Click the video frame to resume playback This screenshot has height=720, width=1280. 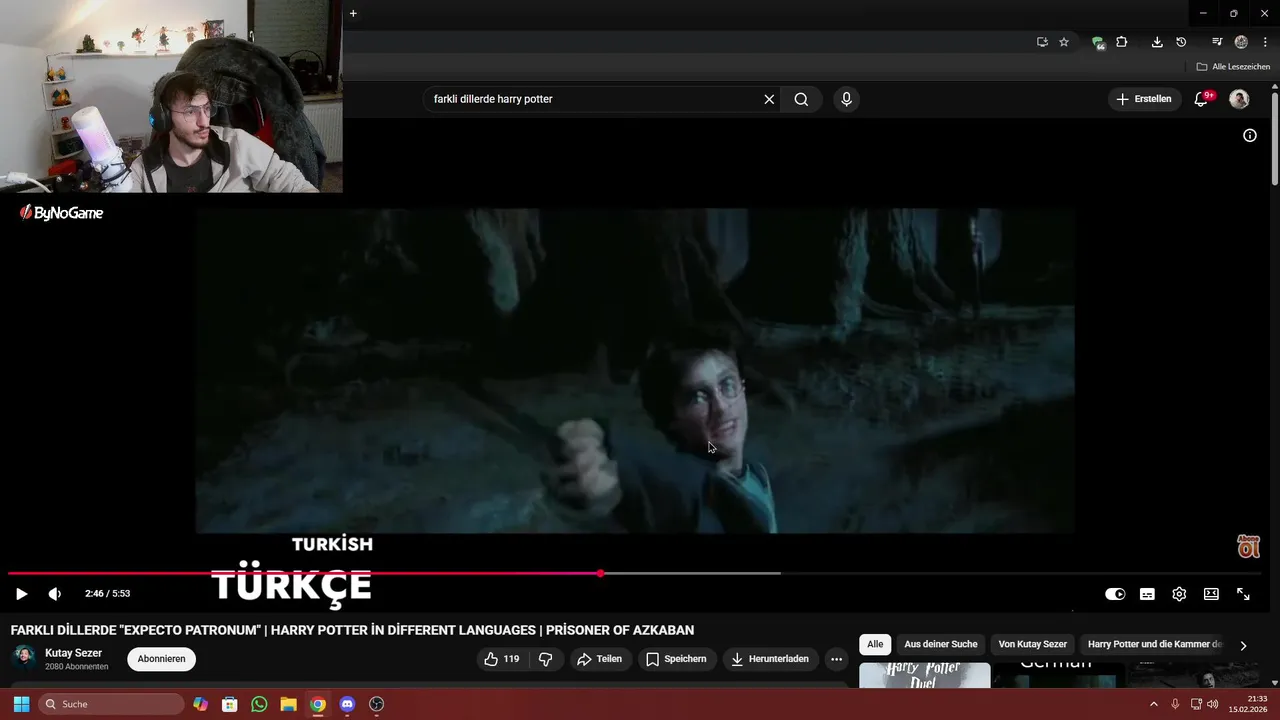[x=635, y=370]
